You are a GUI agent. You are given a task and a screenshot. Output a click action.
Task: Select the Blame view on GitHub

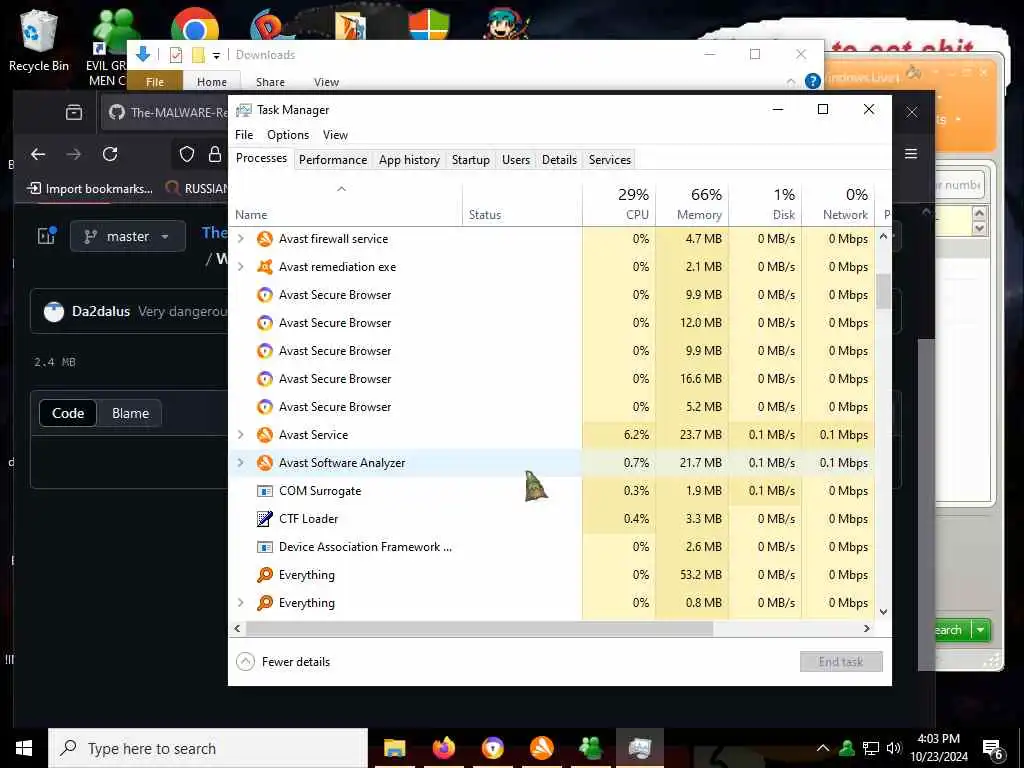(x=131, y=413)
